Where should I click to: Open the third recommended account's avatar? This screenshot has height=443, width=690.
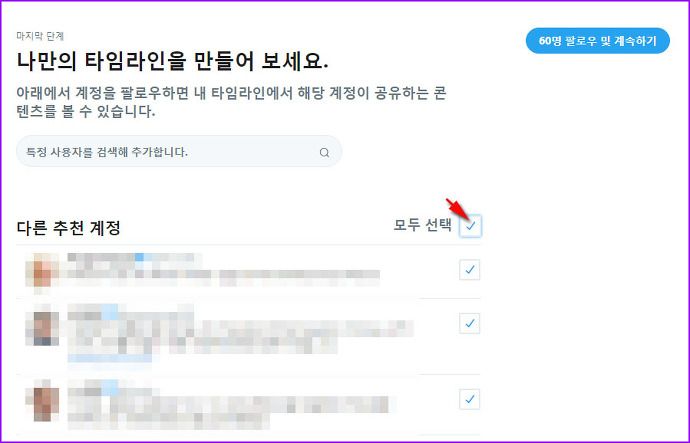pyautogui.click(x=42, y=401)
